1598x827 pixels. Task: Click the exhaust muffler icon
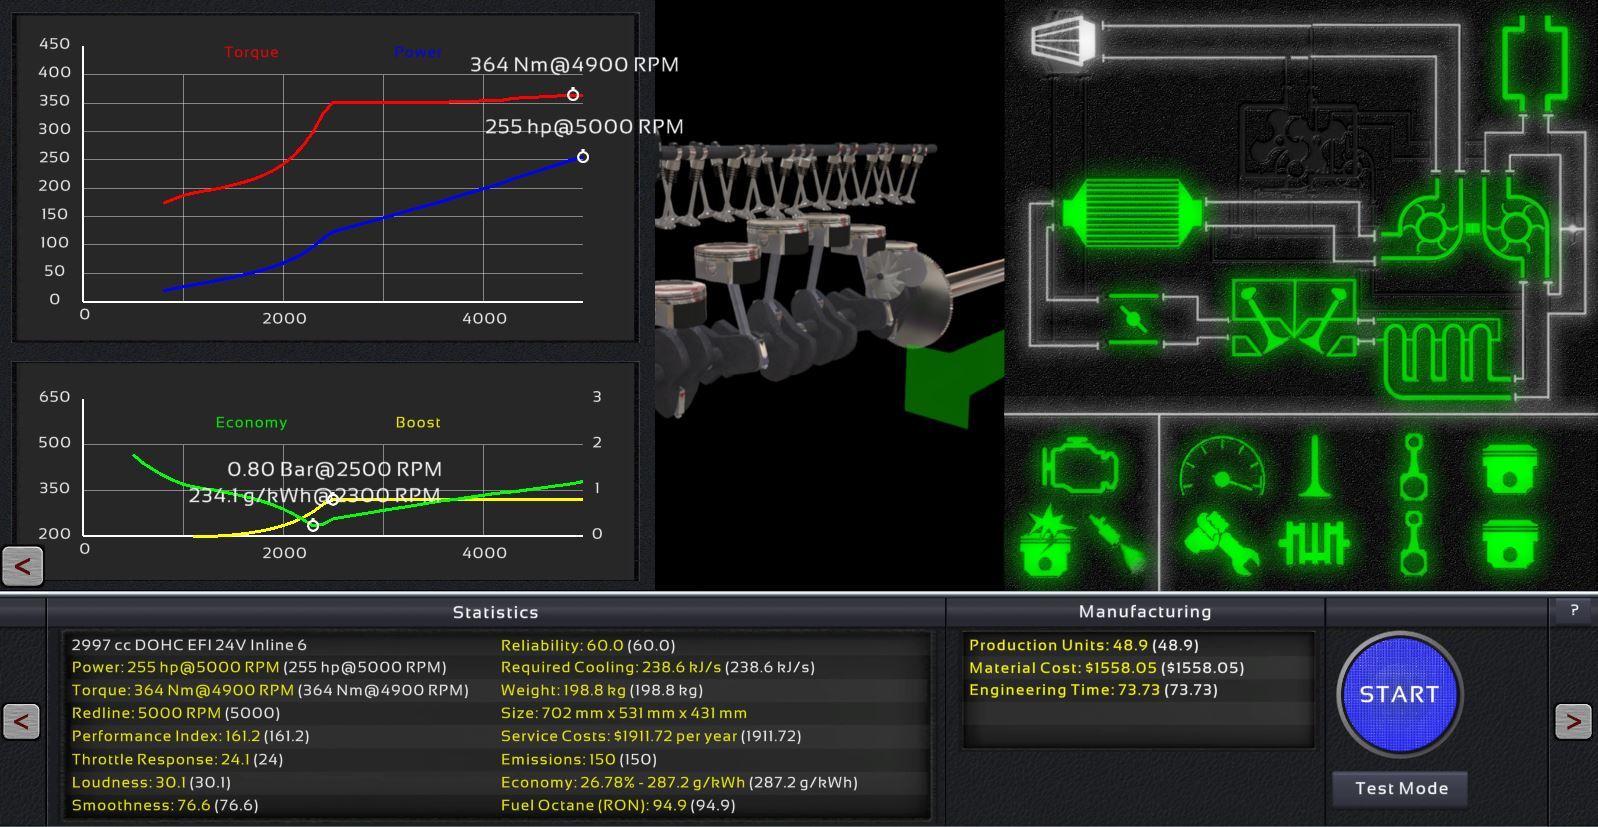pos(1535,62)
